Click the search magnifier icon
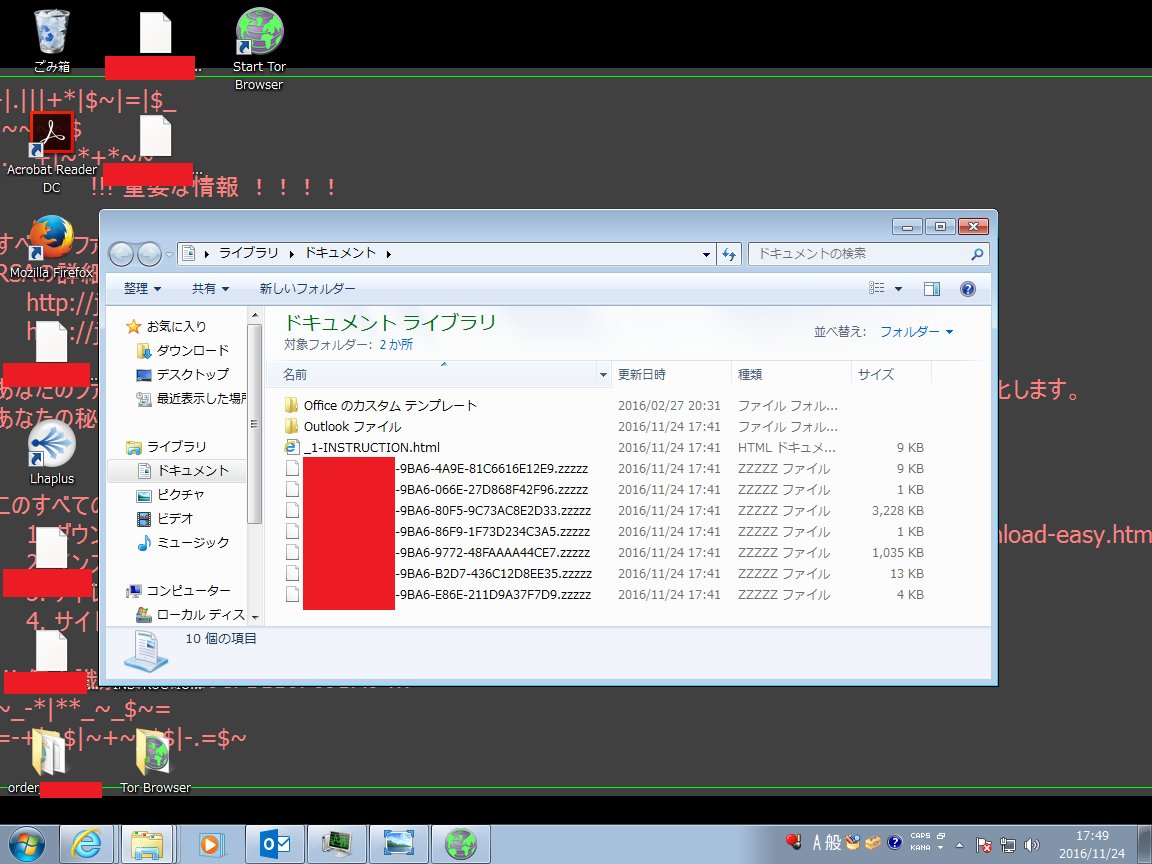The image size is (1152, 864). tap(976, 254)
